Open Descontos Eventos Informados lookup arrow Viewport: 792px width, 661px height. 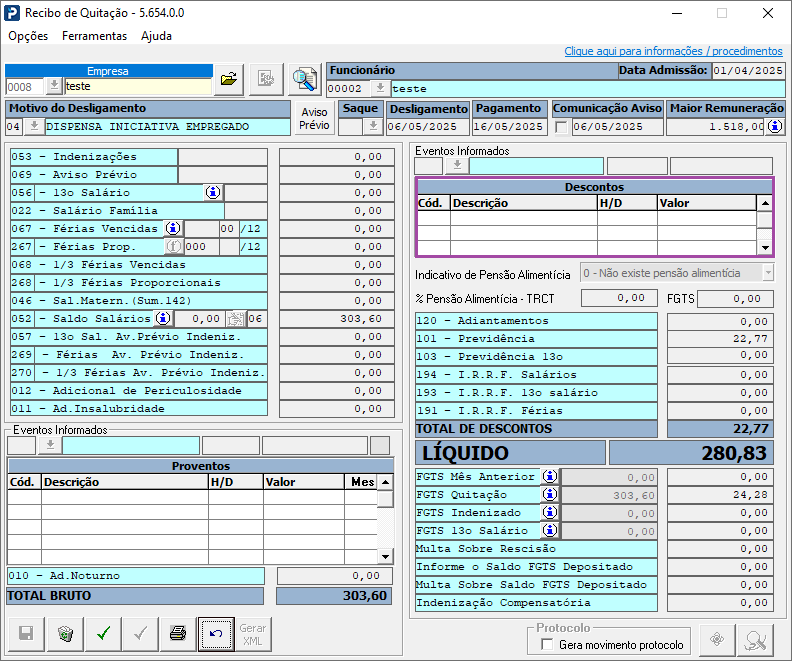tap(457, 165)
